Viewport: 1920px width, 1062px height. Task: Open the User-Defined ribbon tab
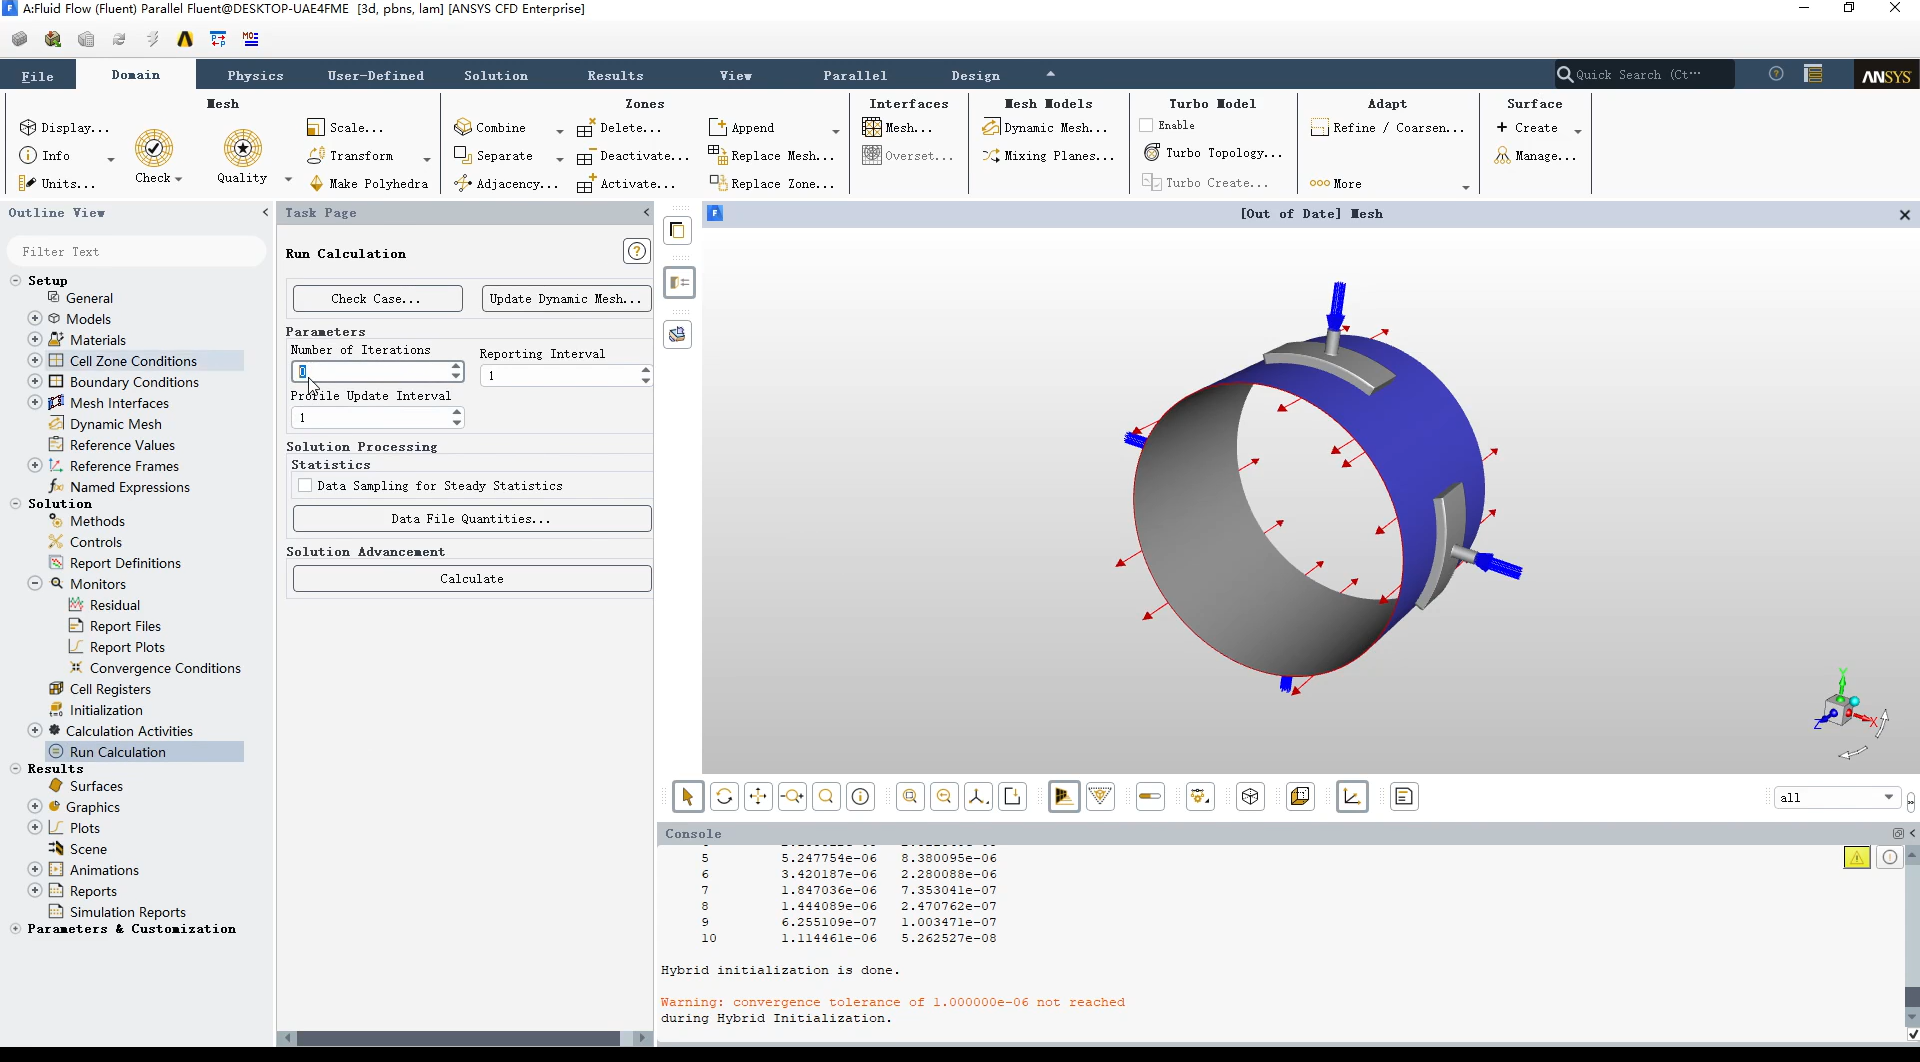[x=376, y=76]
